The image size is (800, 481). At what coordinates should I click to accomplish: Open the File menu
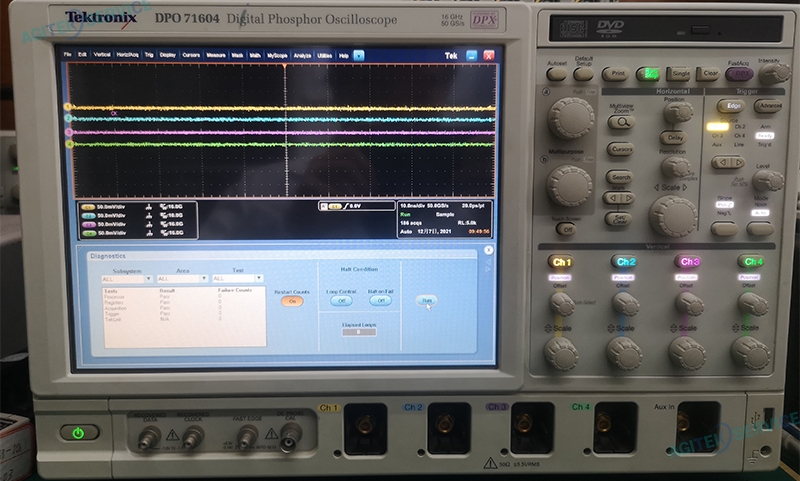[67, 54]
